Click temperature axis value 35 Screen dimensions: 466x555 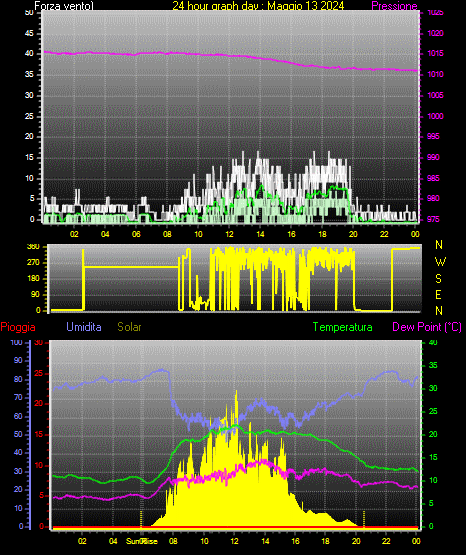433,366
